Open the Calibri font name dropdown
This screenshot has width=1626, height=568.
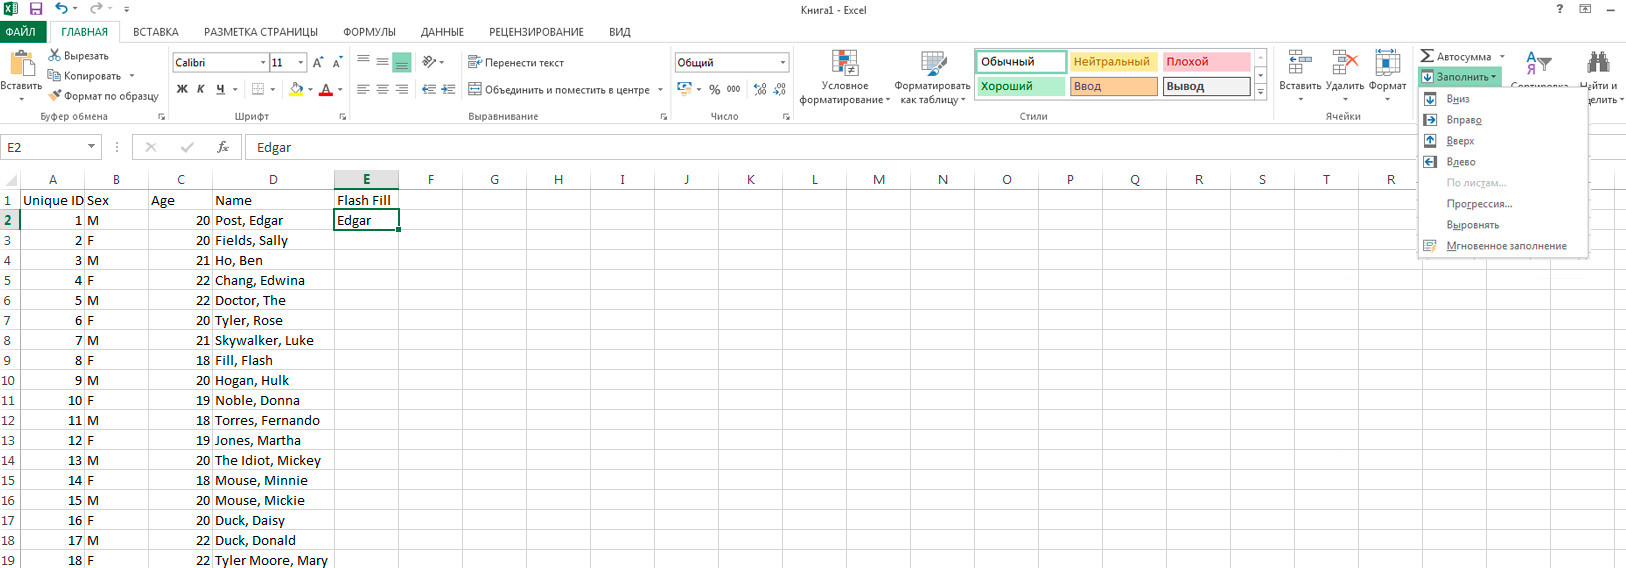click(263, 62)
